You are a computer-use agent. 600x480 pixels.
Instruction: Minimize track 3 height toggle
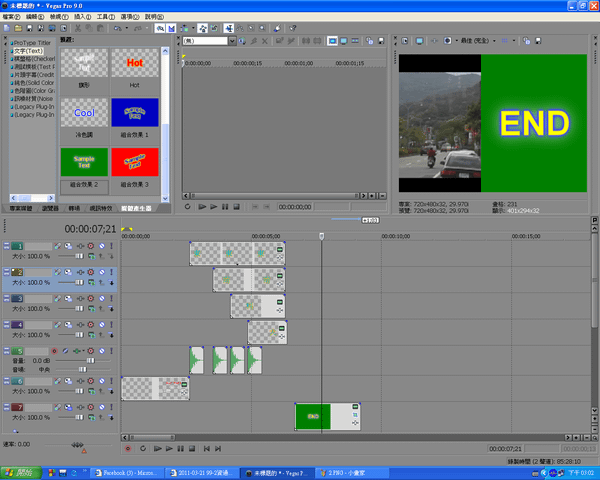point(7,296)
